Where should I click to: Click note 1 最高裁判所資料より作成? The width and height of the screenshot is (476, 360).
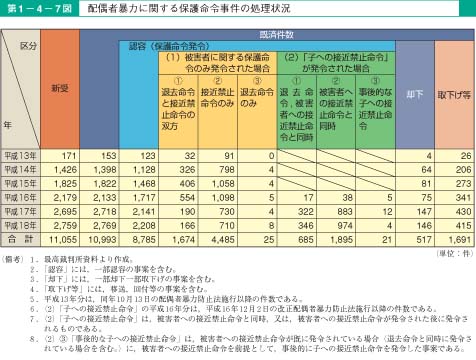81,259
